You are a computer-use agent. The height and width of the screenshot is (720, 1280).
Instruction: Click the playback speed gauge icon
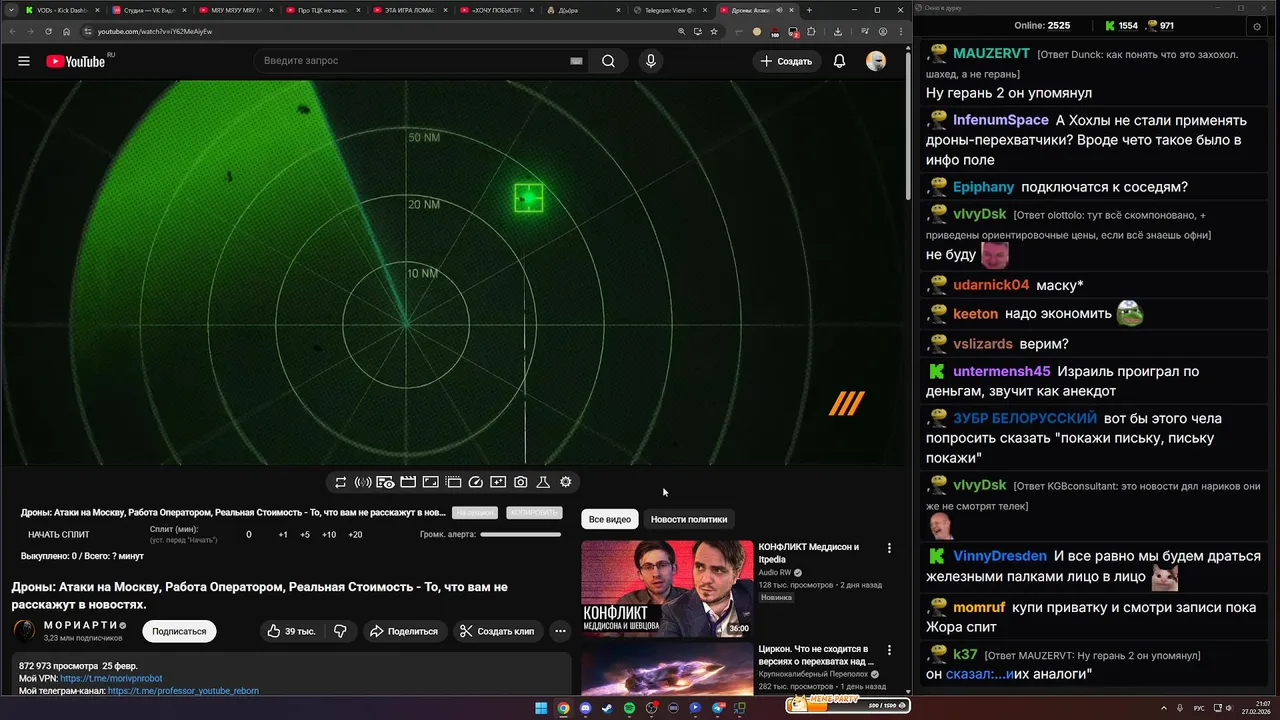click(476, 482)
